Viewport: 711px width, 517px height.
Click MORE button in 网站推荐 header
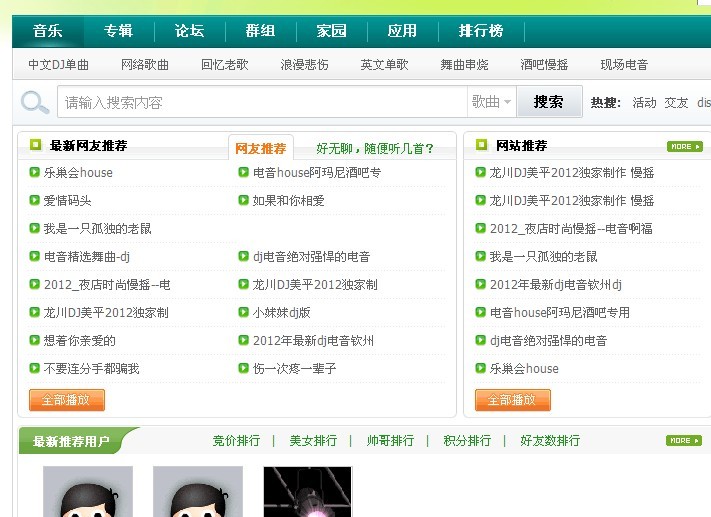pyautogui.click(x=685, y=146)
